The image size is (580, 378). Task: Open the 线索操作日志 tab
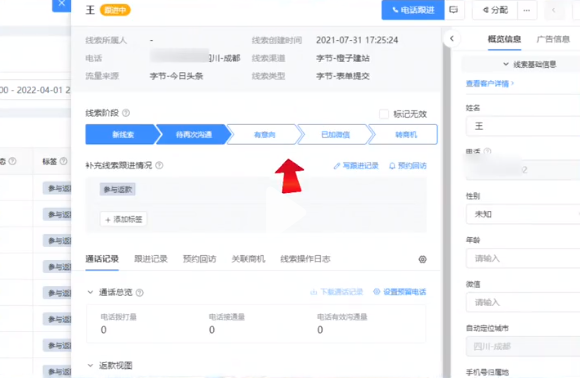[305, 259]
